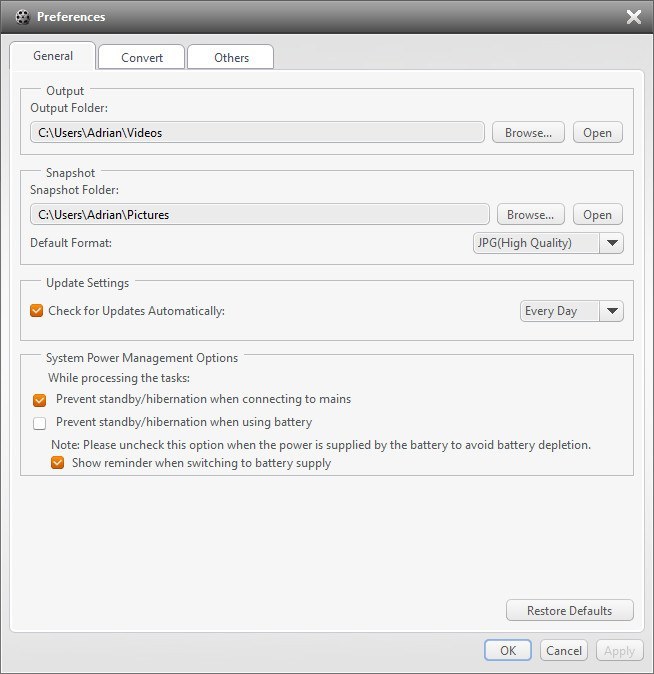Toggle Show reminder when switching to battery

58,463
